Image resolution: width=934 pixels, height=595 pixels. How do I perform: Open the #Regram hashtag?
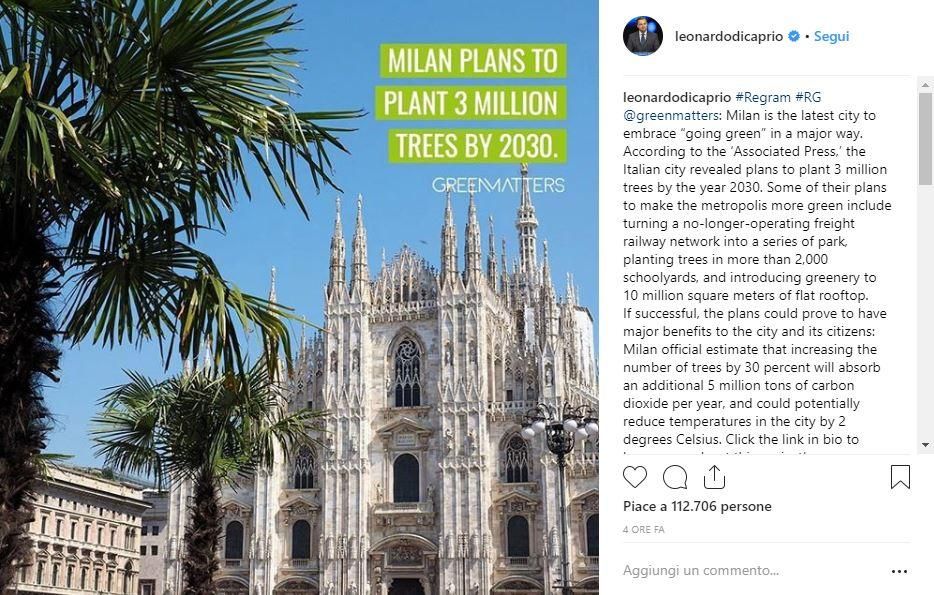[763, 97]
